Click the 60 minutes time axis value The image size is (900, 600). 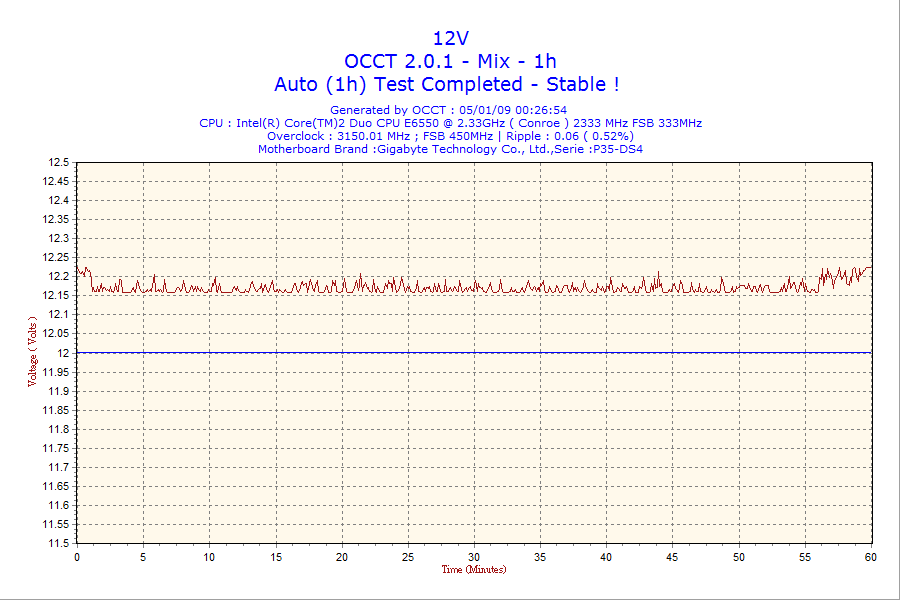point(871,557)
